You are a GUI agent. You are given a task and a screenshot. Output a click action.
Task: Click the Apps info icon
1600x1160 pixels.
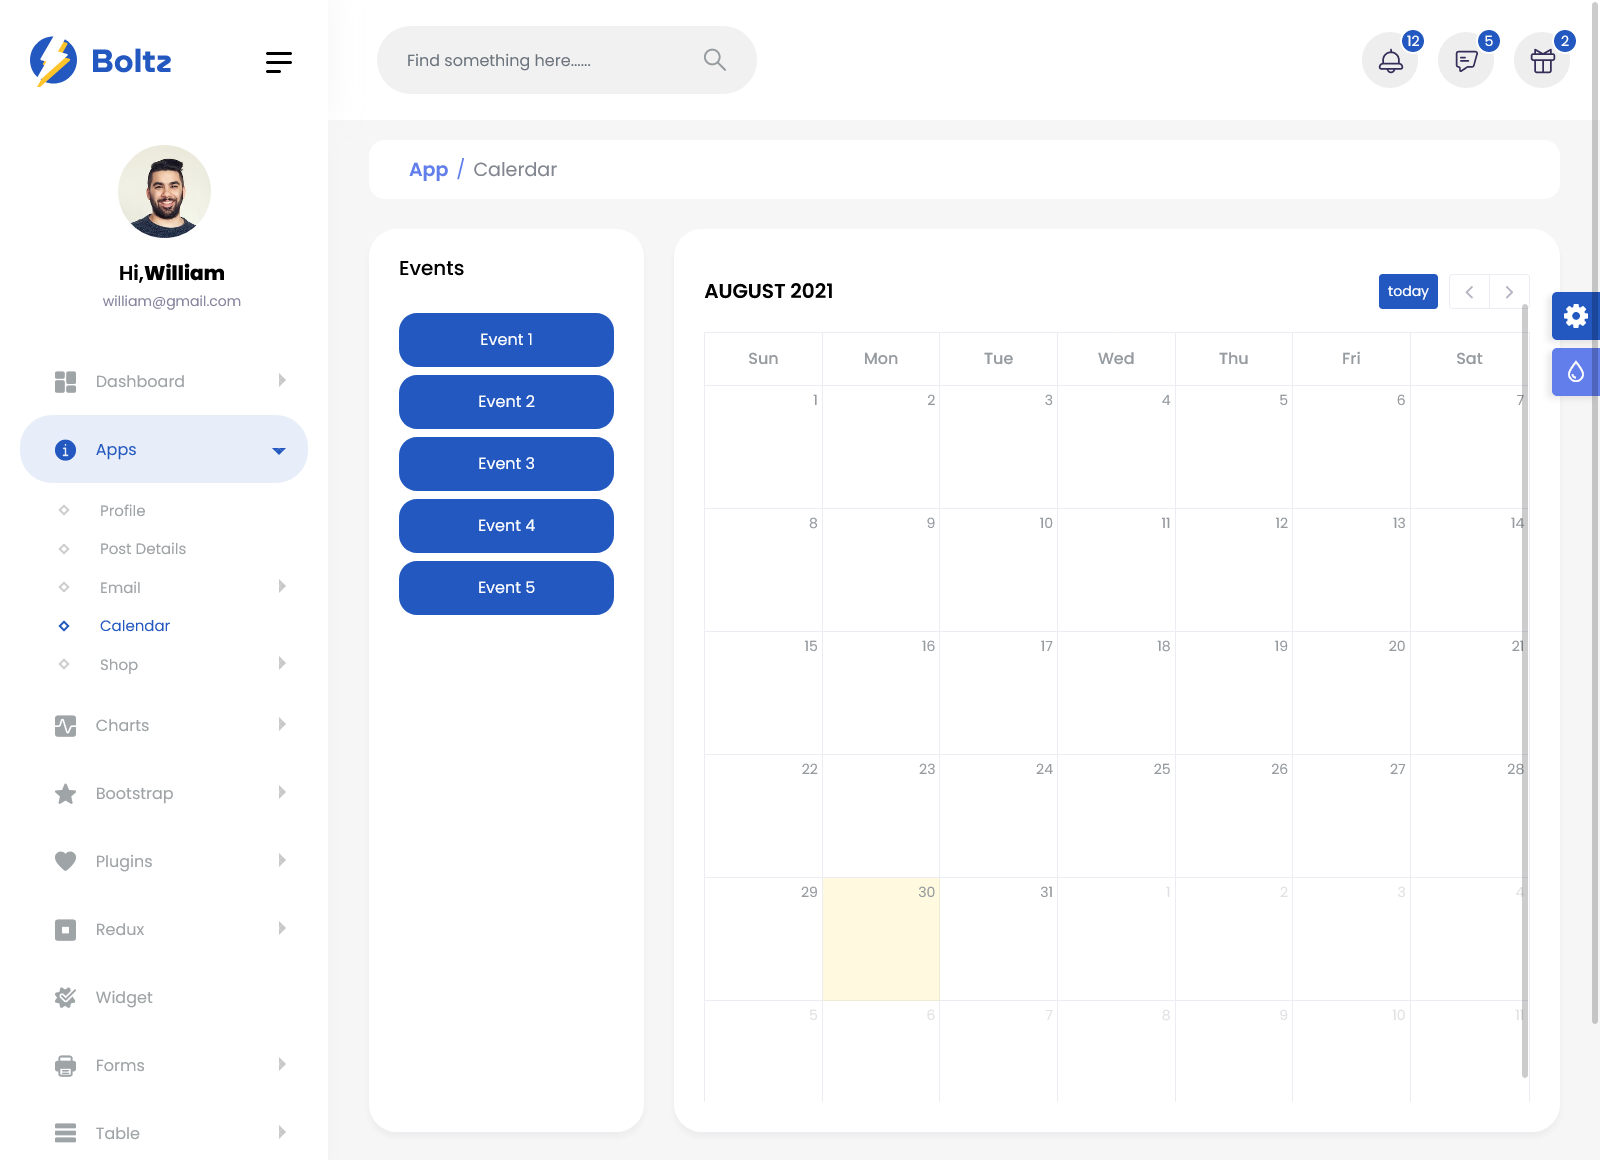click(x=65, y=450)
